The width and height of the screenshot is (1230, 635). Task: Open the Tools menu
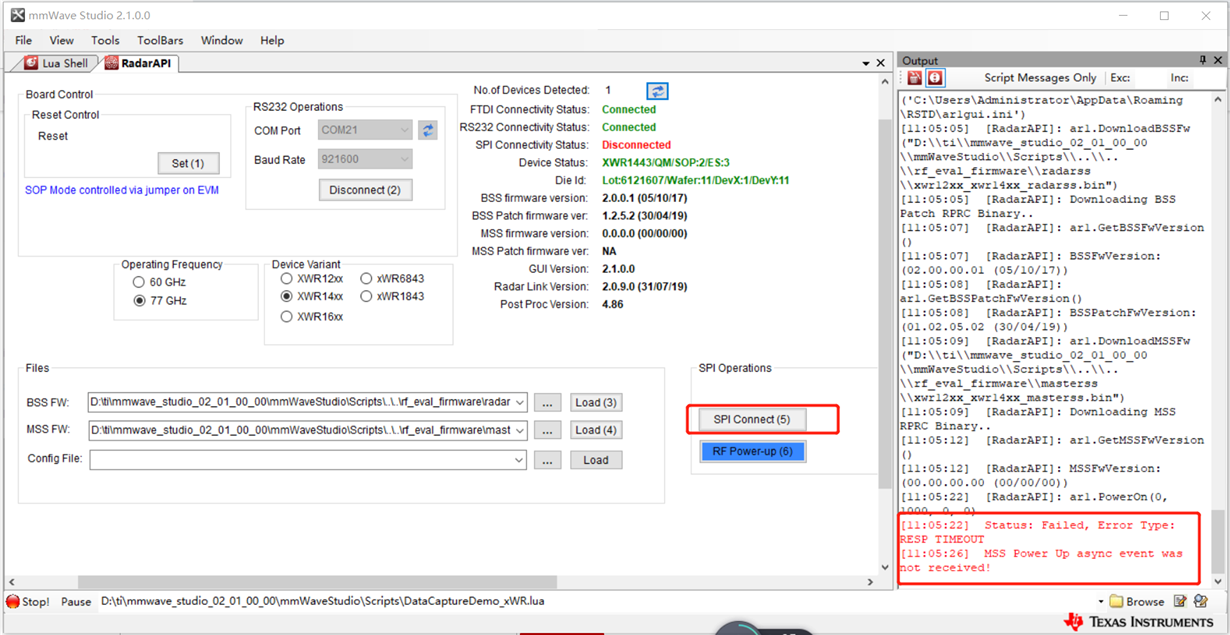click(105, 40)
